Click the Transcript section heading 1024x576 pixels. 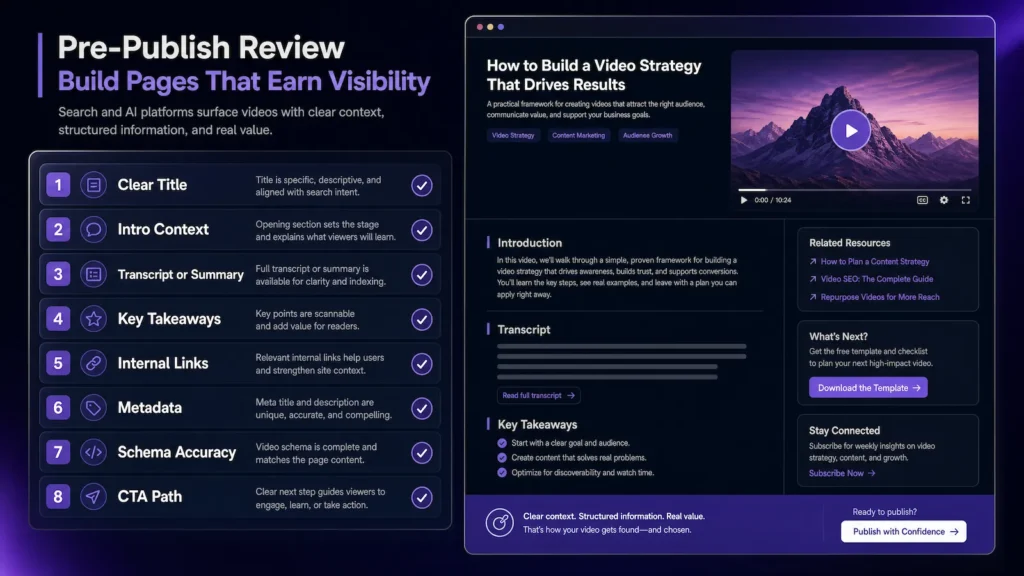tap(524, 330)
